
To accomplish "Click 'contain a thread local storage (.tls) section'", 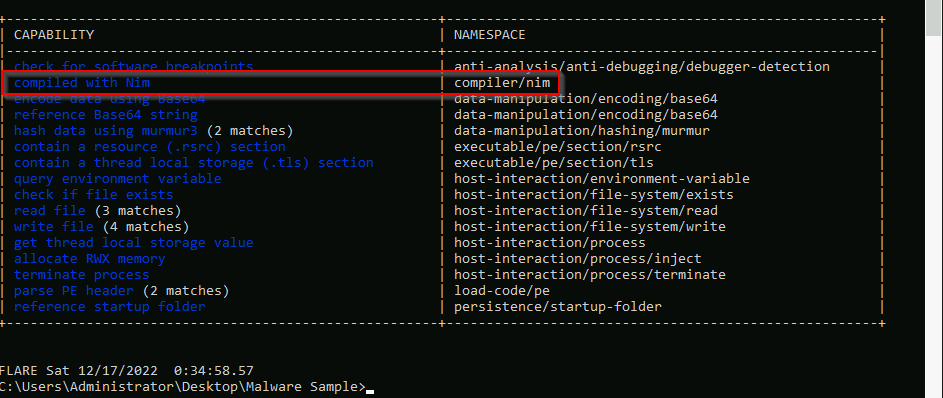I will coord(194,162).
